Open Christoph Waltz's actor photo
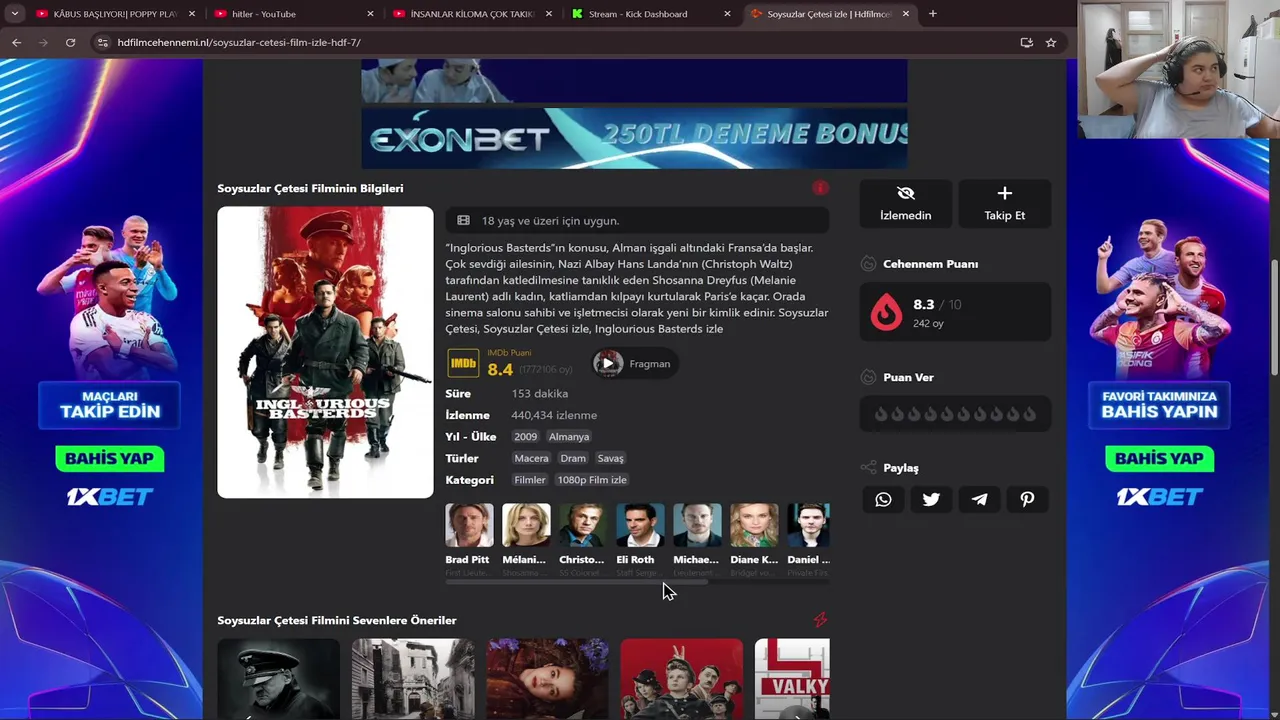 click(583, 526)
